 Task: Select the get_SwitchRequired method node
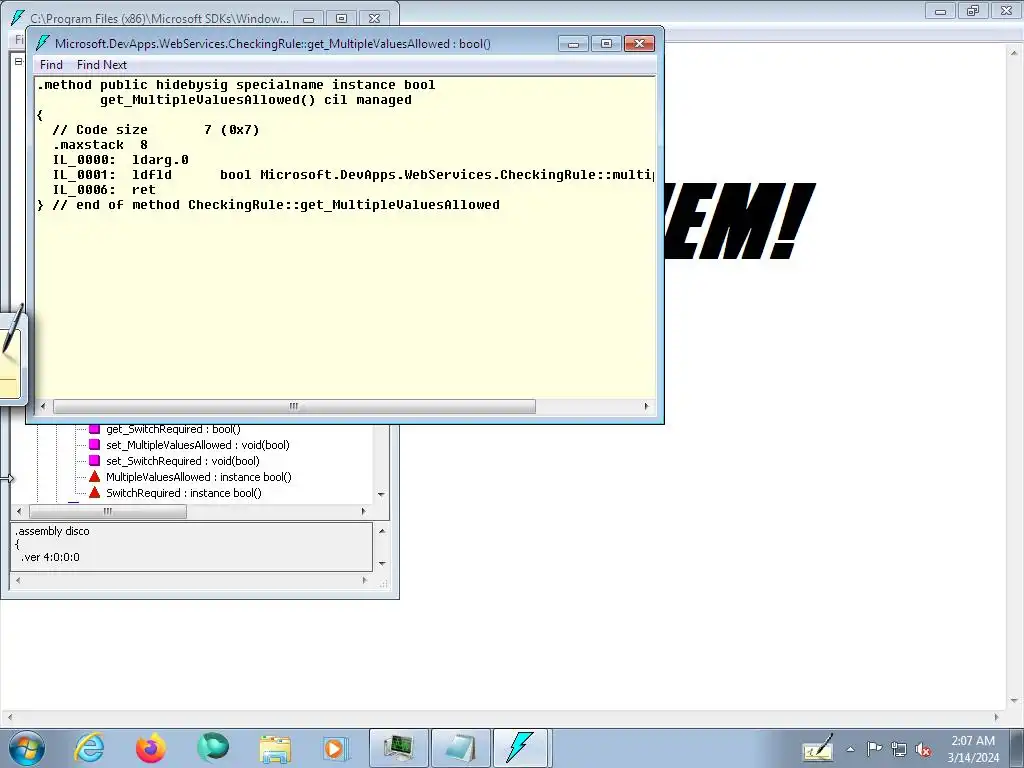click(x=173, y=429)
